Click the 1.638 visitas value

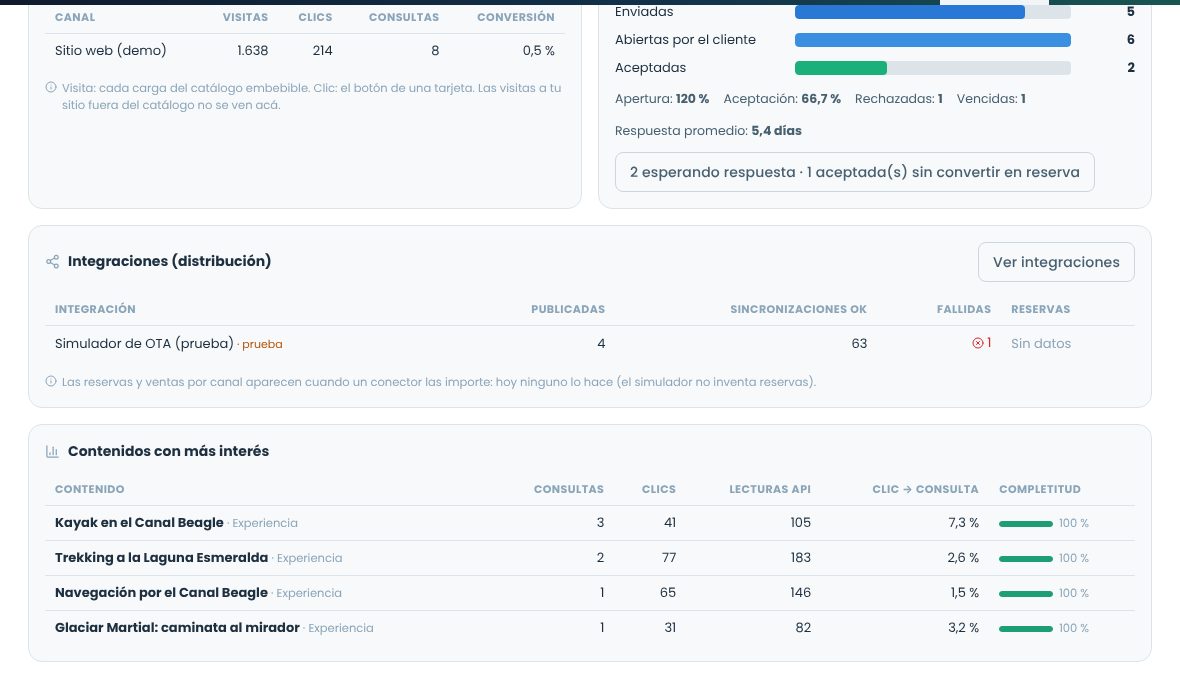point(252,50)
